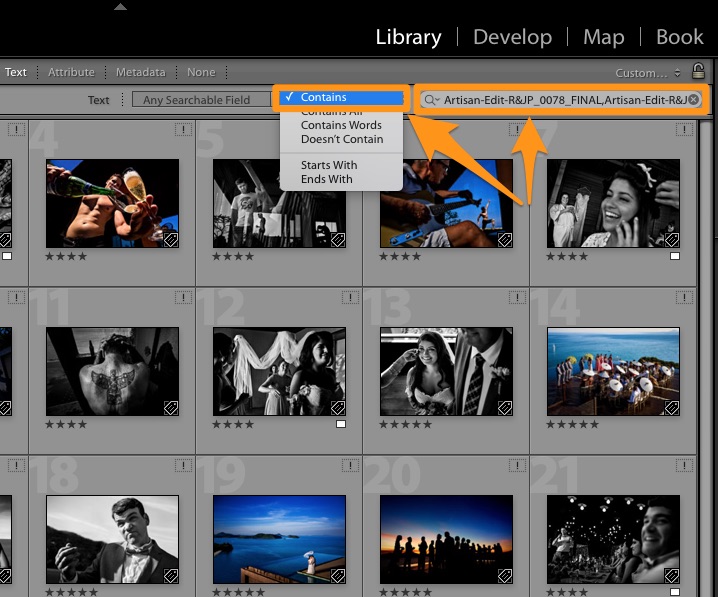This screenshot has height=597, width=718.
Task: Select the Text filter tab
Action: 16,72
